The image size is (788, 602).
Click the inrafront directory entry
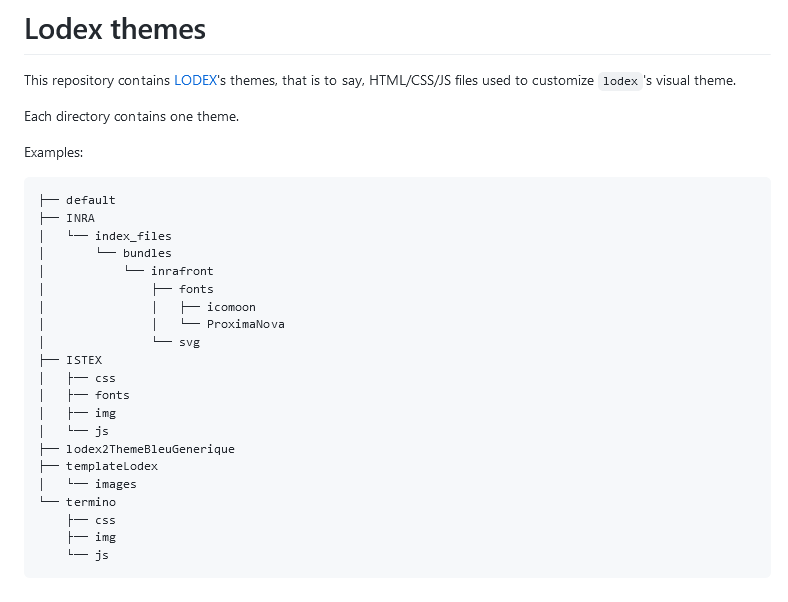[182, 271]
